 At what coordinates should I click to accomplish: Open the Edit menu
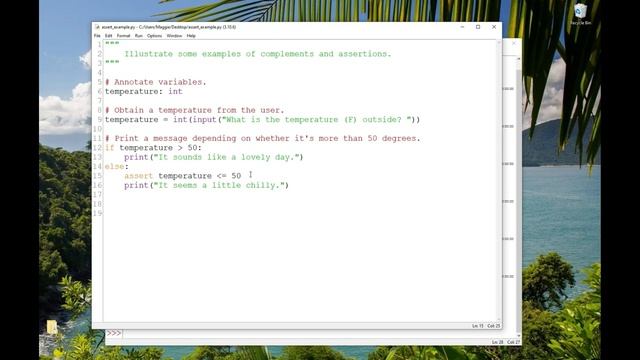108,36
